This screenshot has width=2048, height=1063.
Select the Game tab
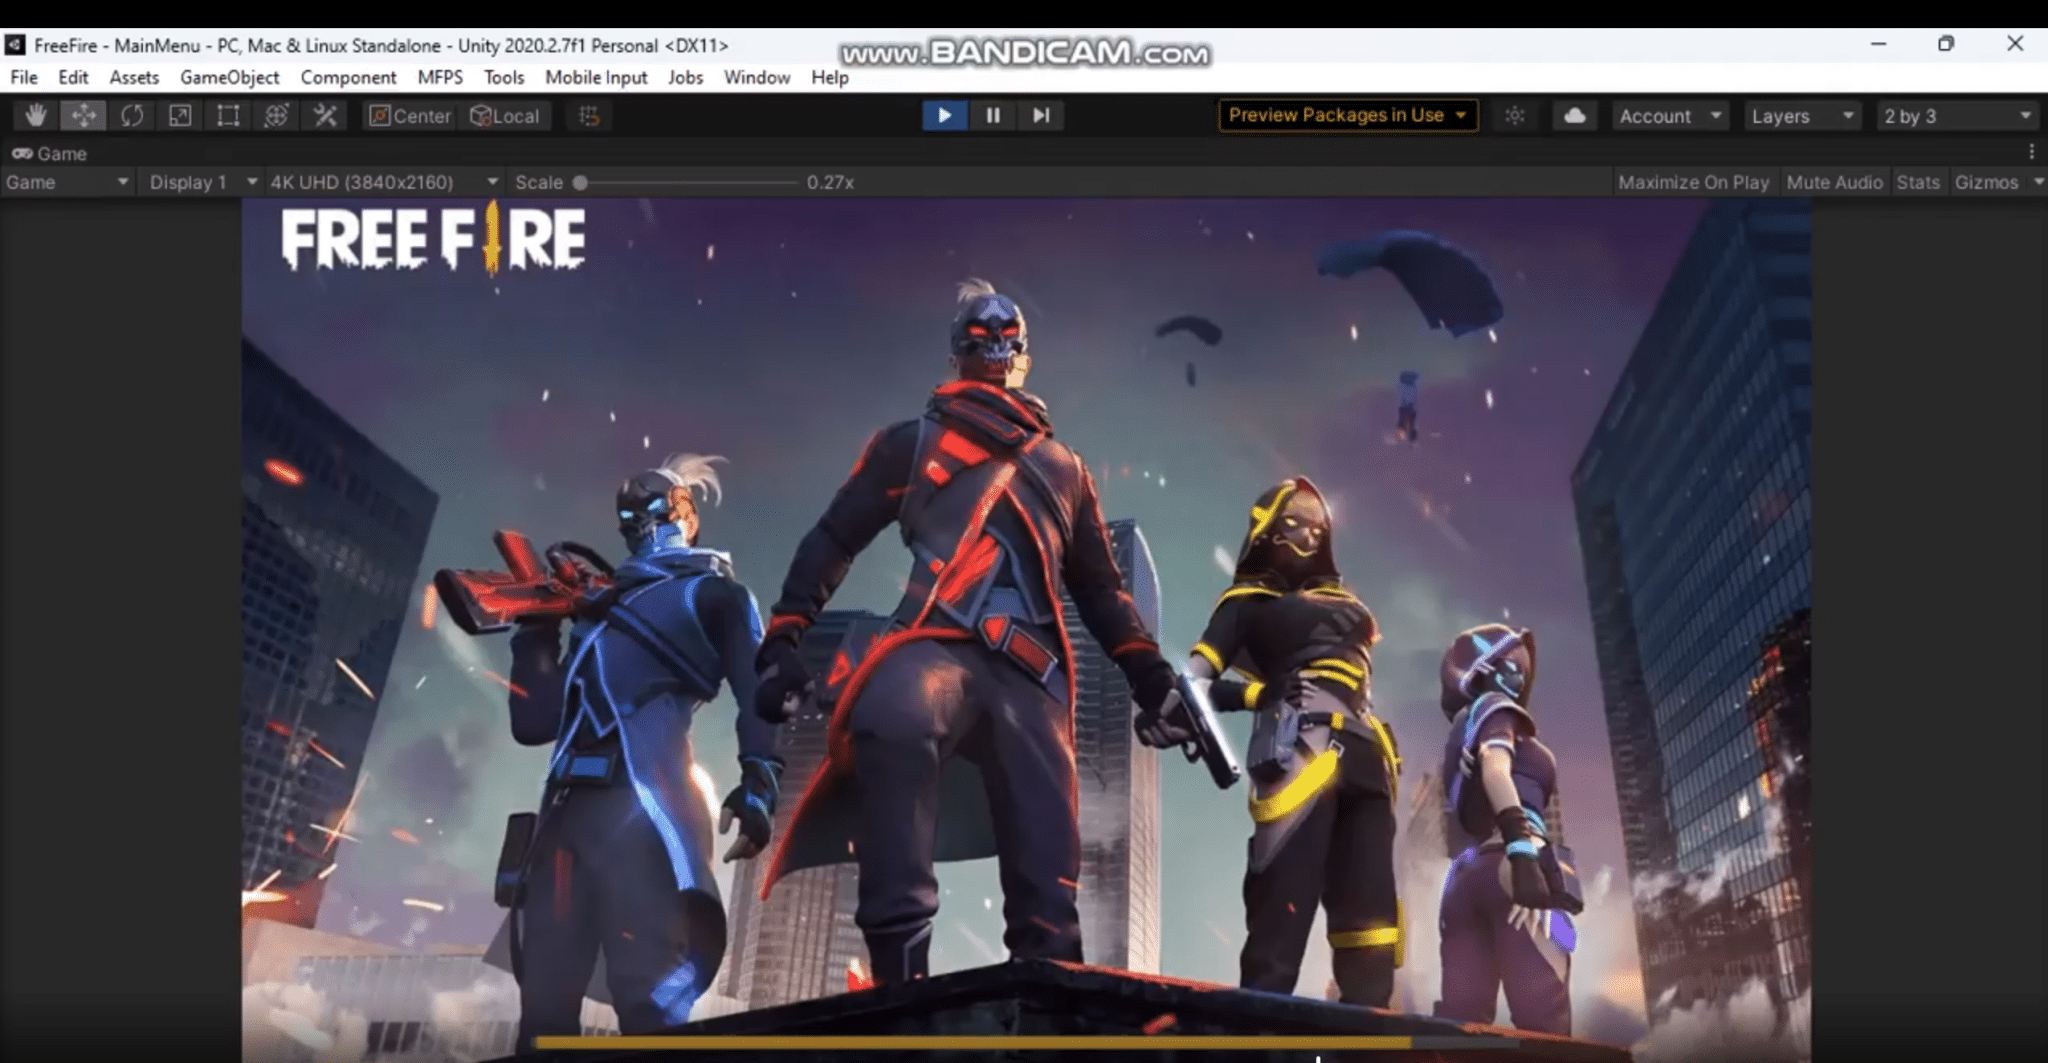coord(49,153)
